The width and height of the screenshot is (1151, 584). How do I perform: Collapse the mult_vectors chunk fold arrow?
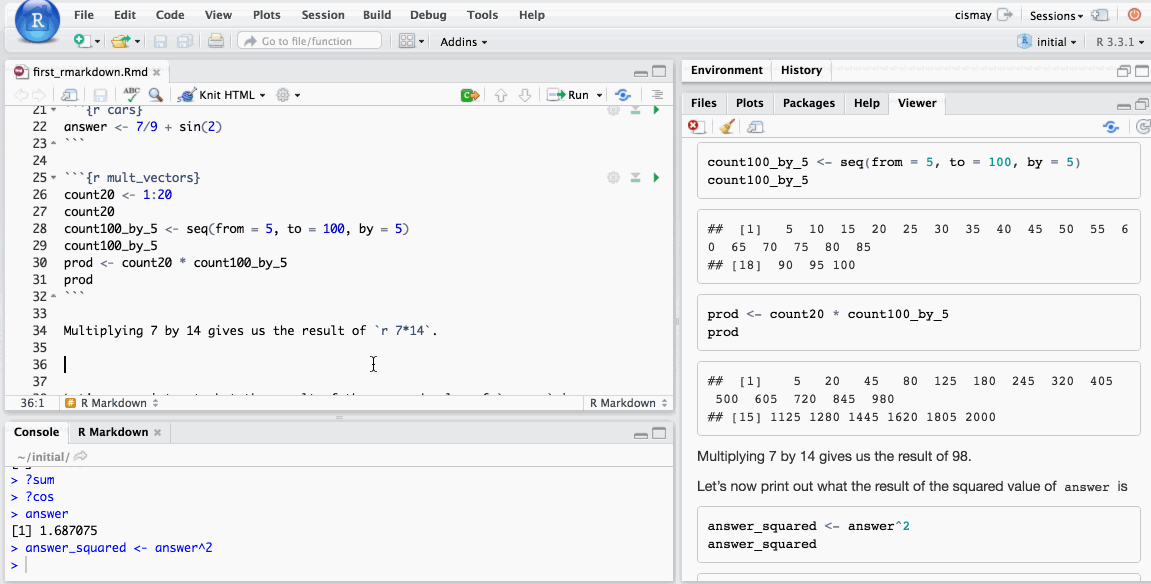coord(54,178)
